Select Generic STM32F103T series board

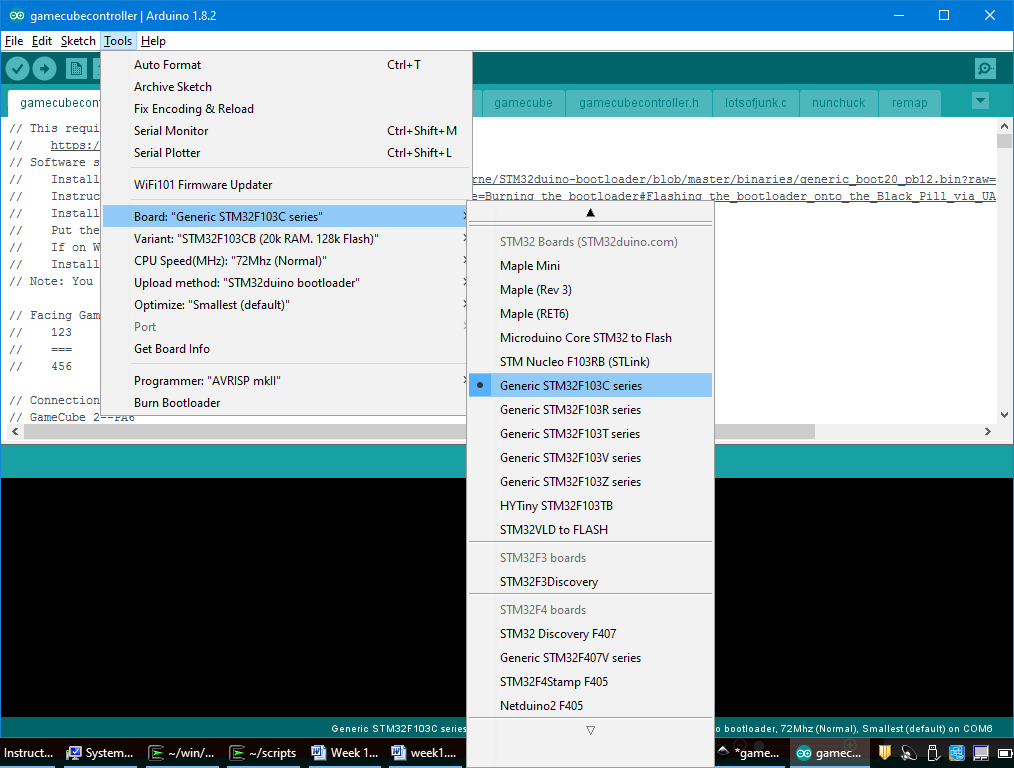pyautogui.click(x=590, y=433)
